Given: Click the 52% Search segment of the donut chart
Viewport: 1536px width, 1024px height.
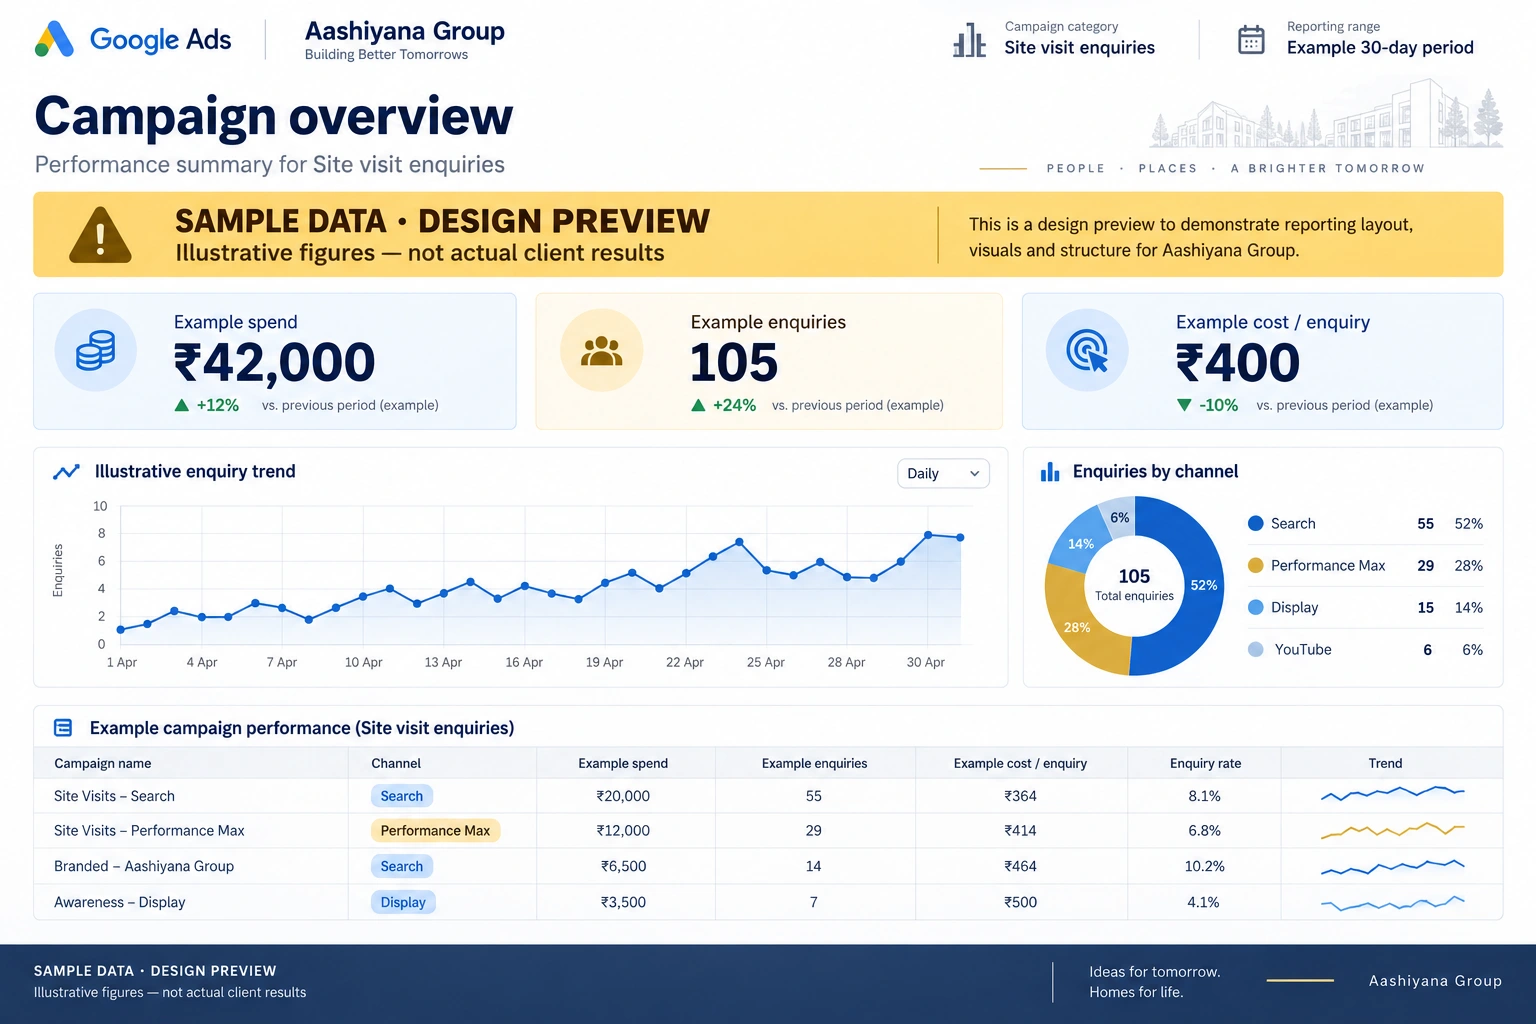Looking at the screenshot, I should [1202, 586].
